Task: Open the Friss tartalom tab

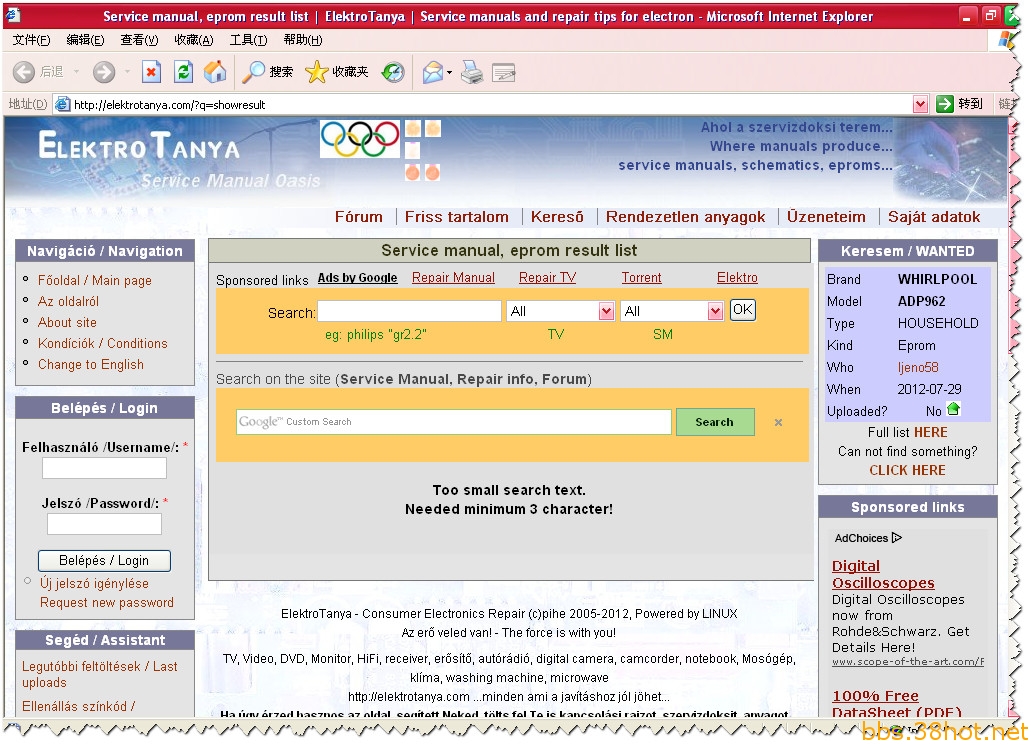Action: pyautogui.click(x=456, y=217)
